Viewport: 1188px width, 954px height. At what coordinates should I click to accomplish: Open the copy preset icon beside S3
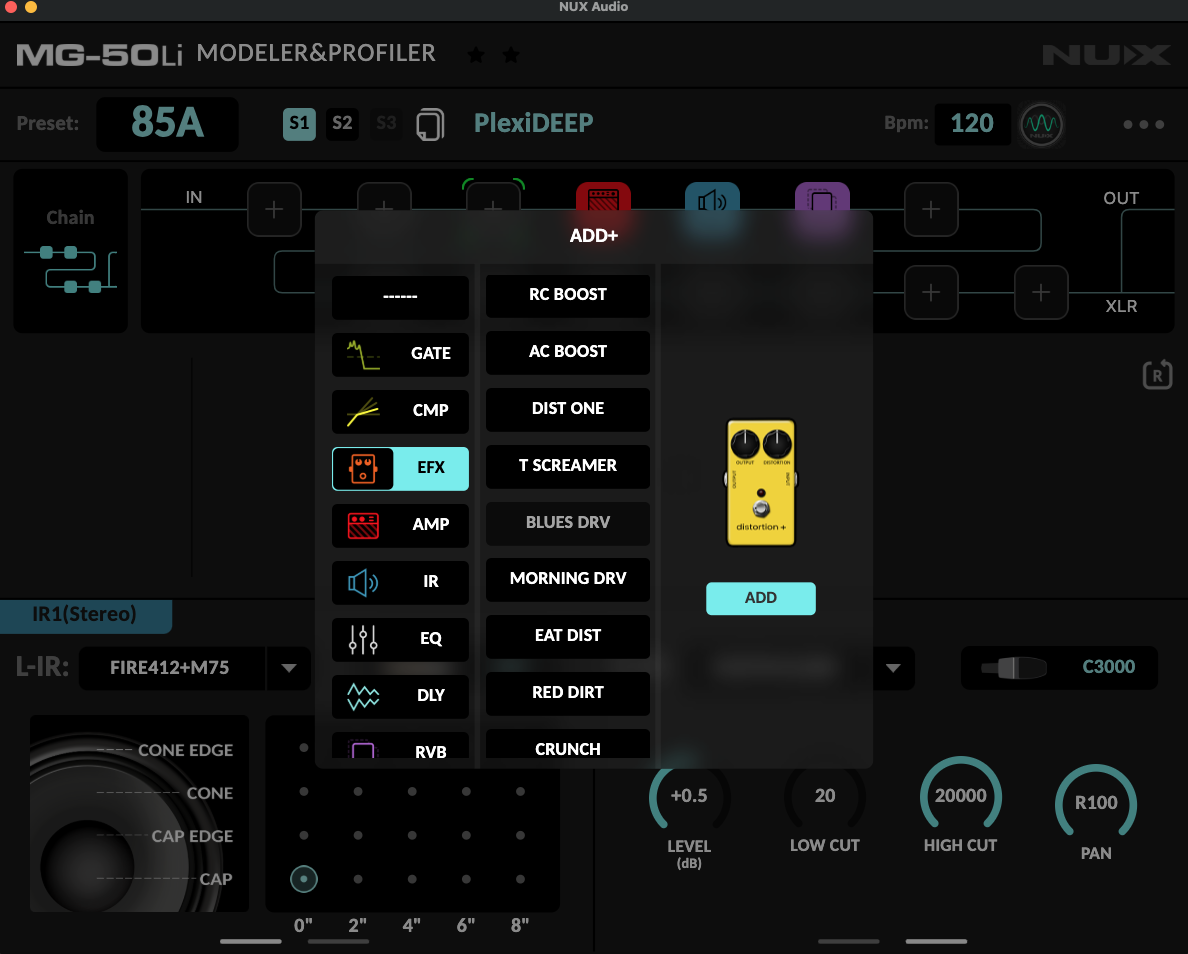pos(430,124)
